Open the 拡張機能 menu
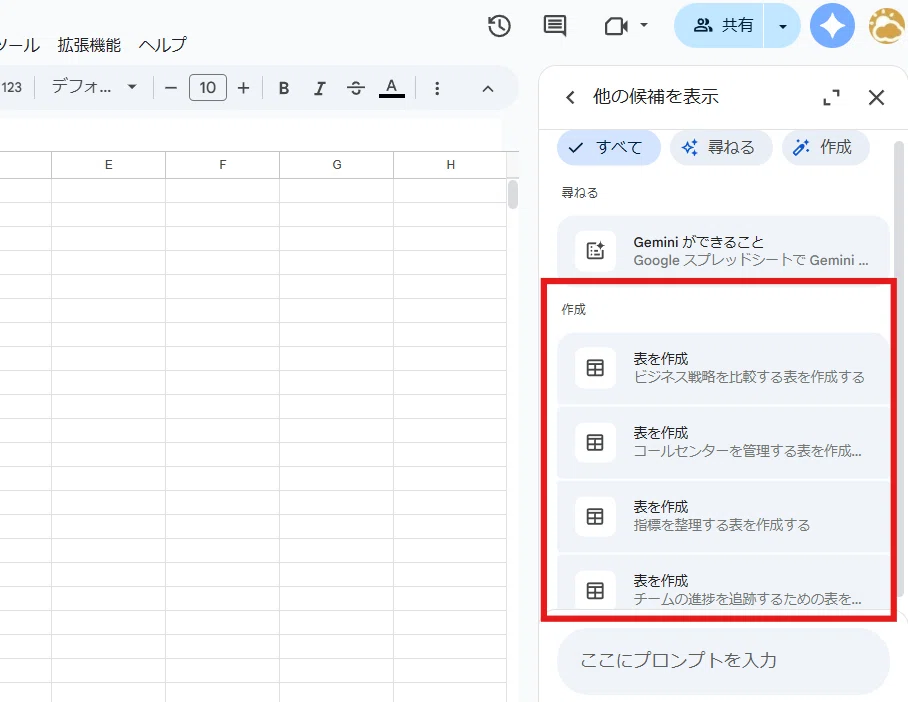 (x=89, y=45)
